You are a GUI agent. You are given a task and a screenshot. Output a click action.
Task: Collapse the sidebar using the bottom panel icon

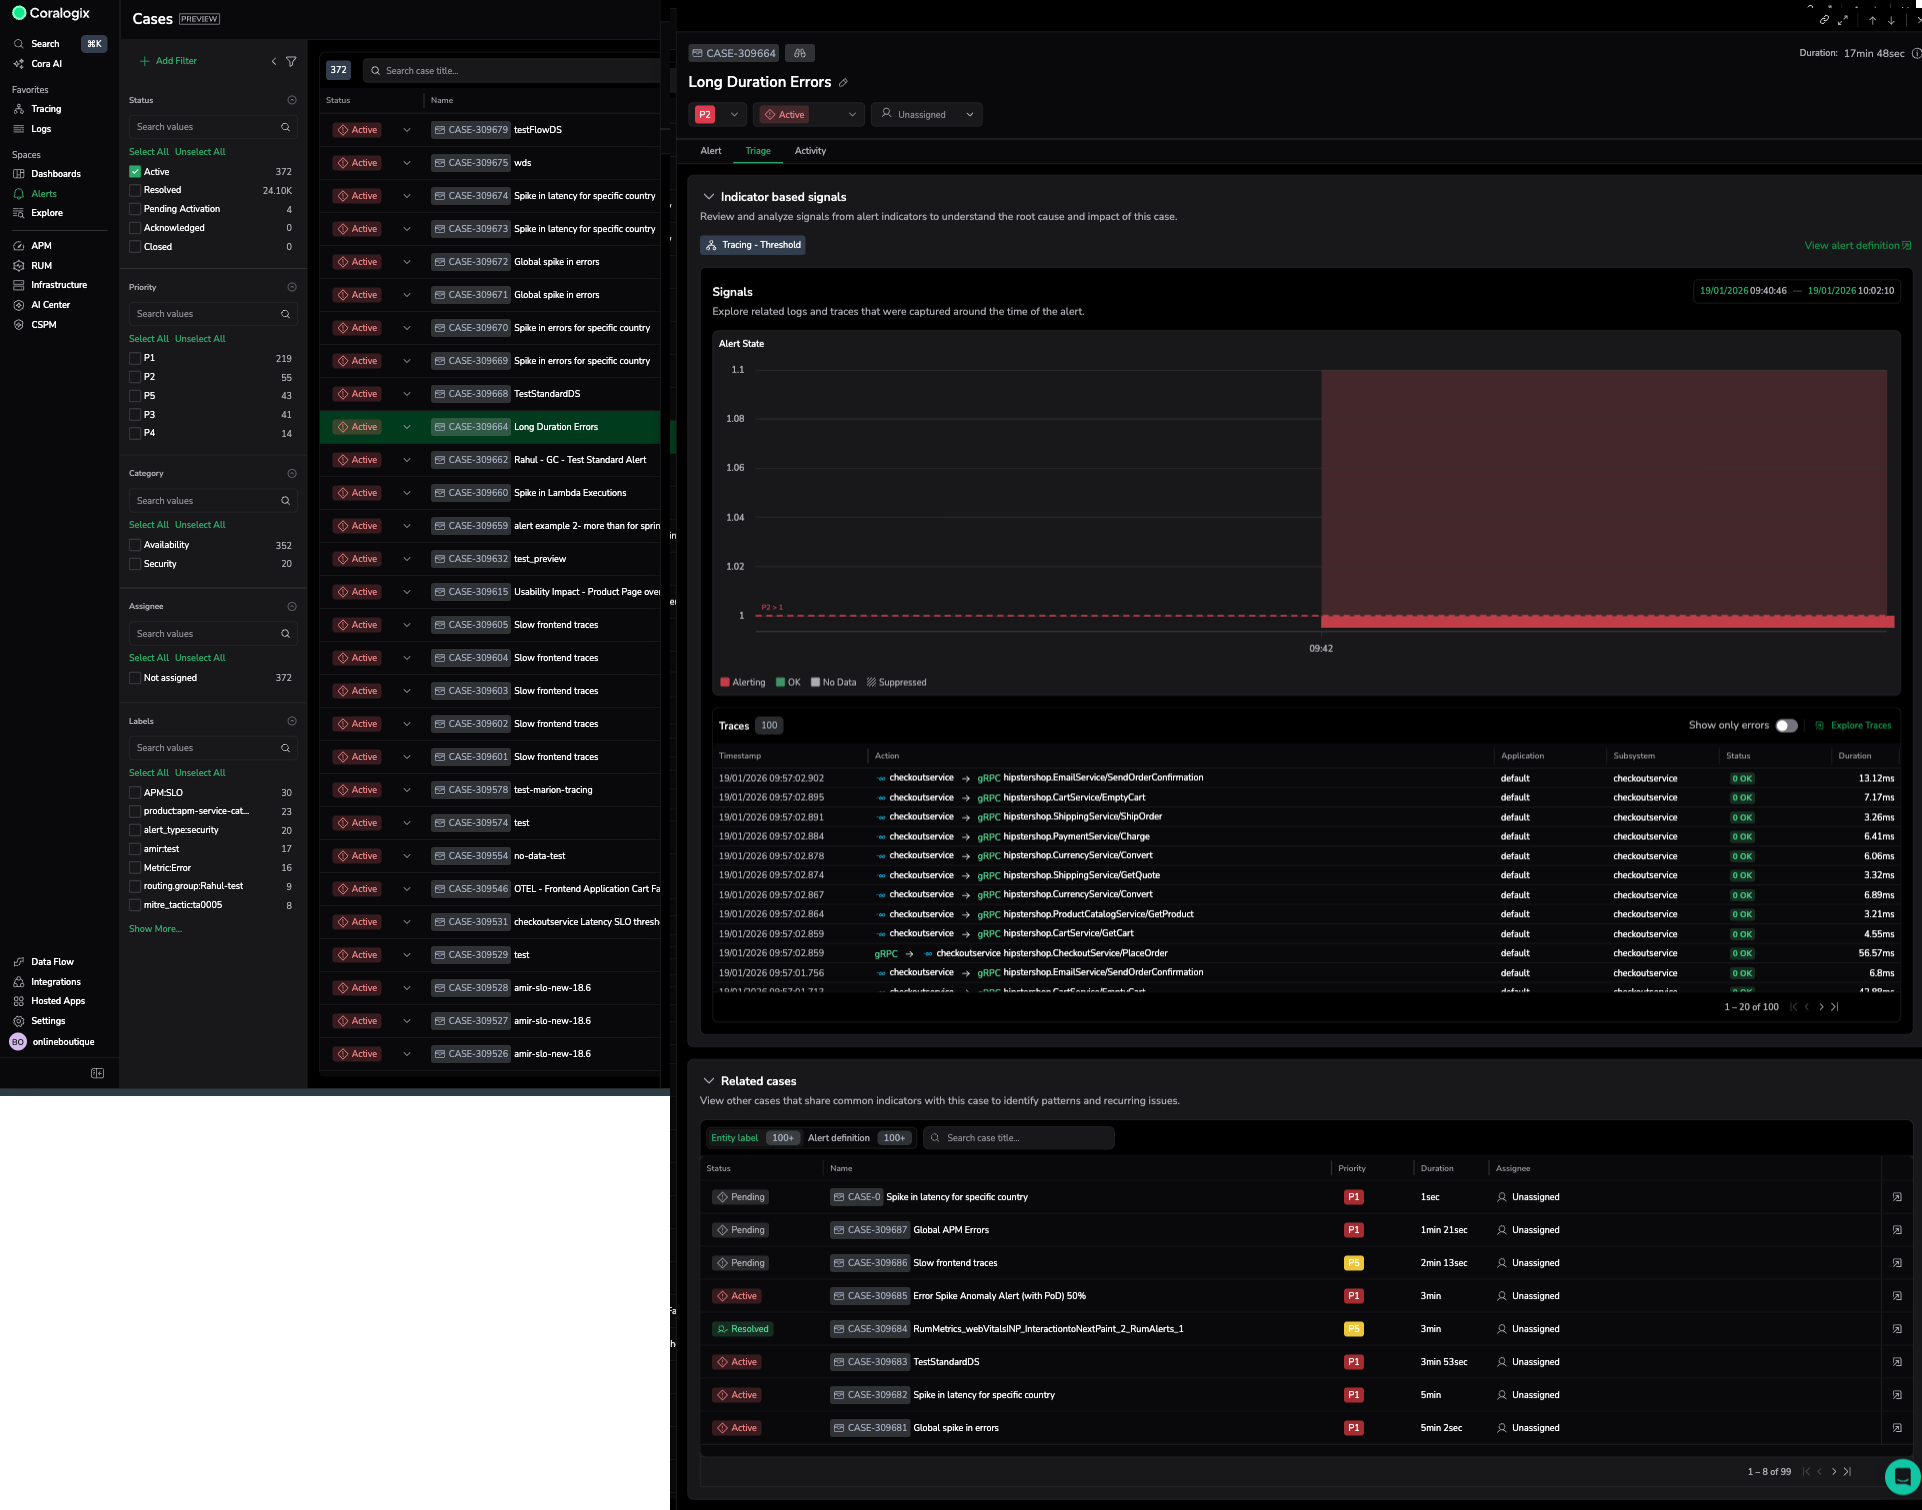click(97, 1073)
